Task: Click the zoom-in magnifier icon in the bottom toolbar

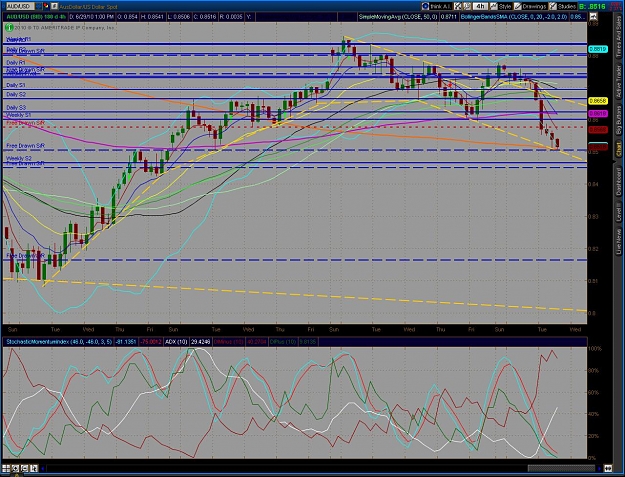Action: pos(15,468)
